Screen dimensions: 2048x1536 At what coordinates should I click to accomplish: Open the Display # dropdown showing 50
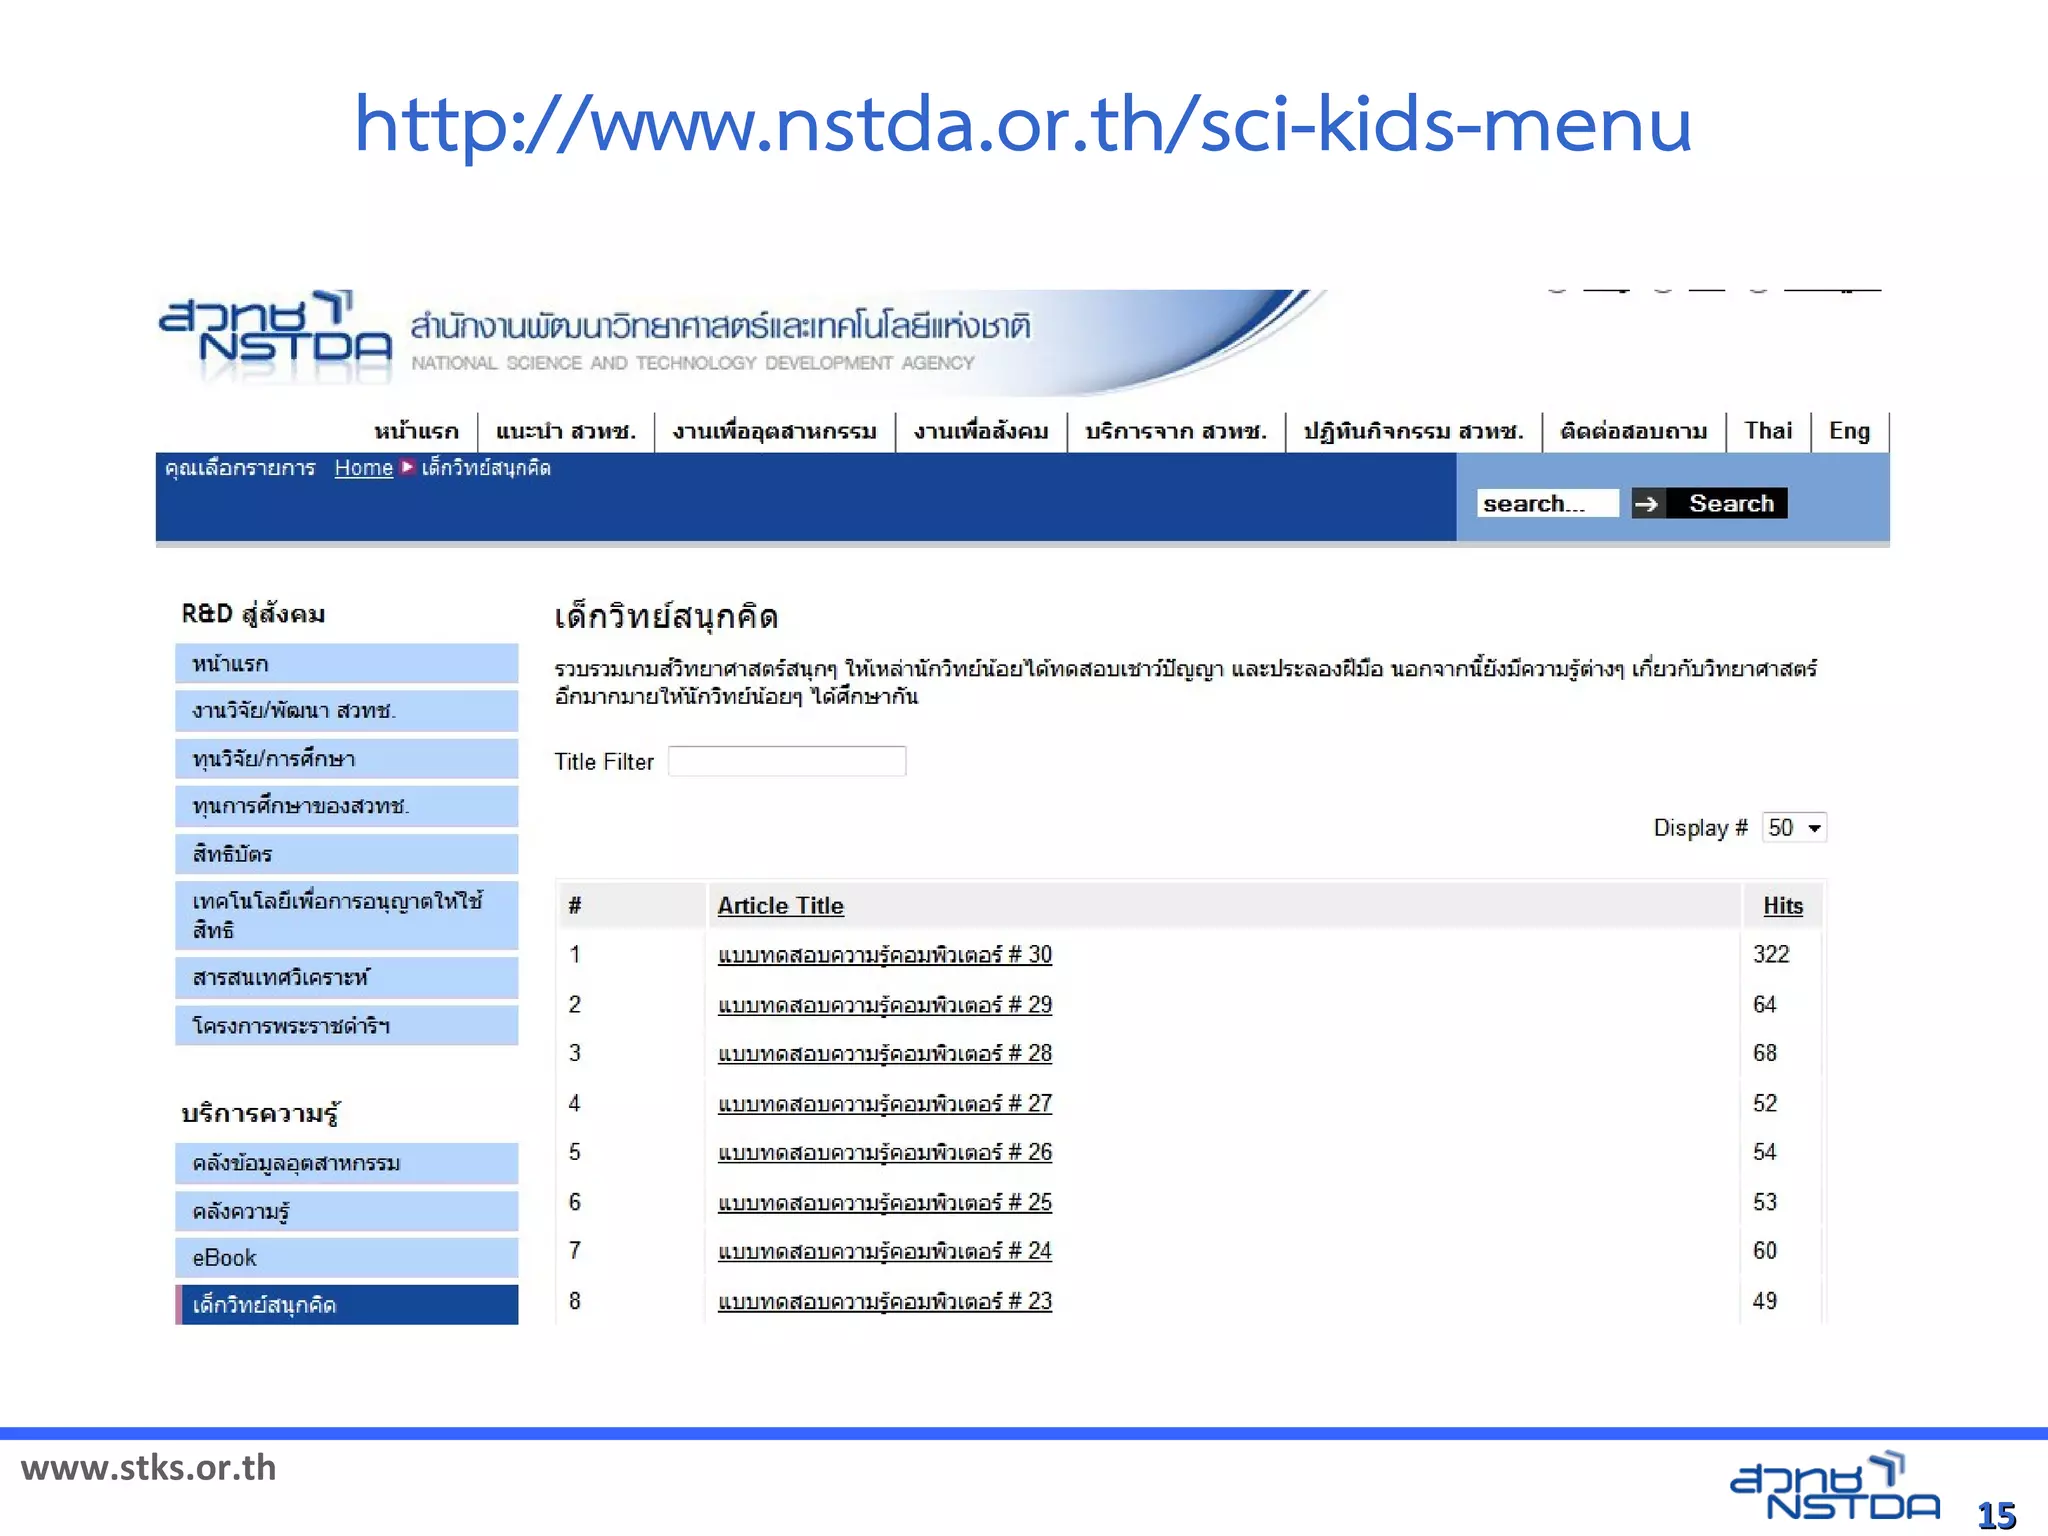click(1794, 828)
